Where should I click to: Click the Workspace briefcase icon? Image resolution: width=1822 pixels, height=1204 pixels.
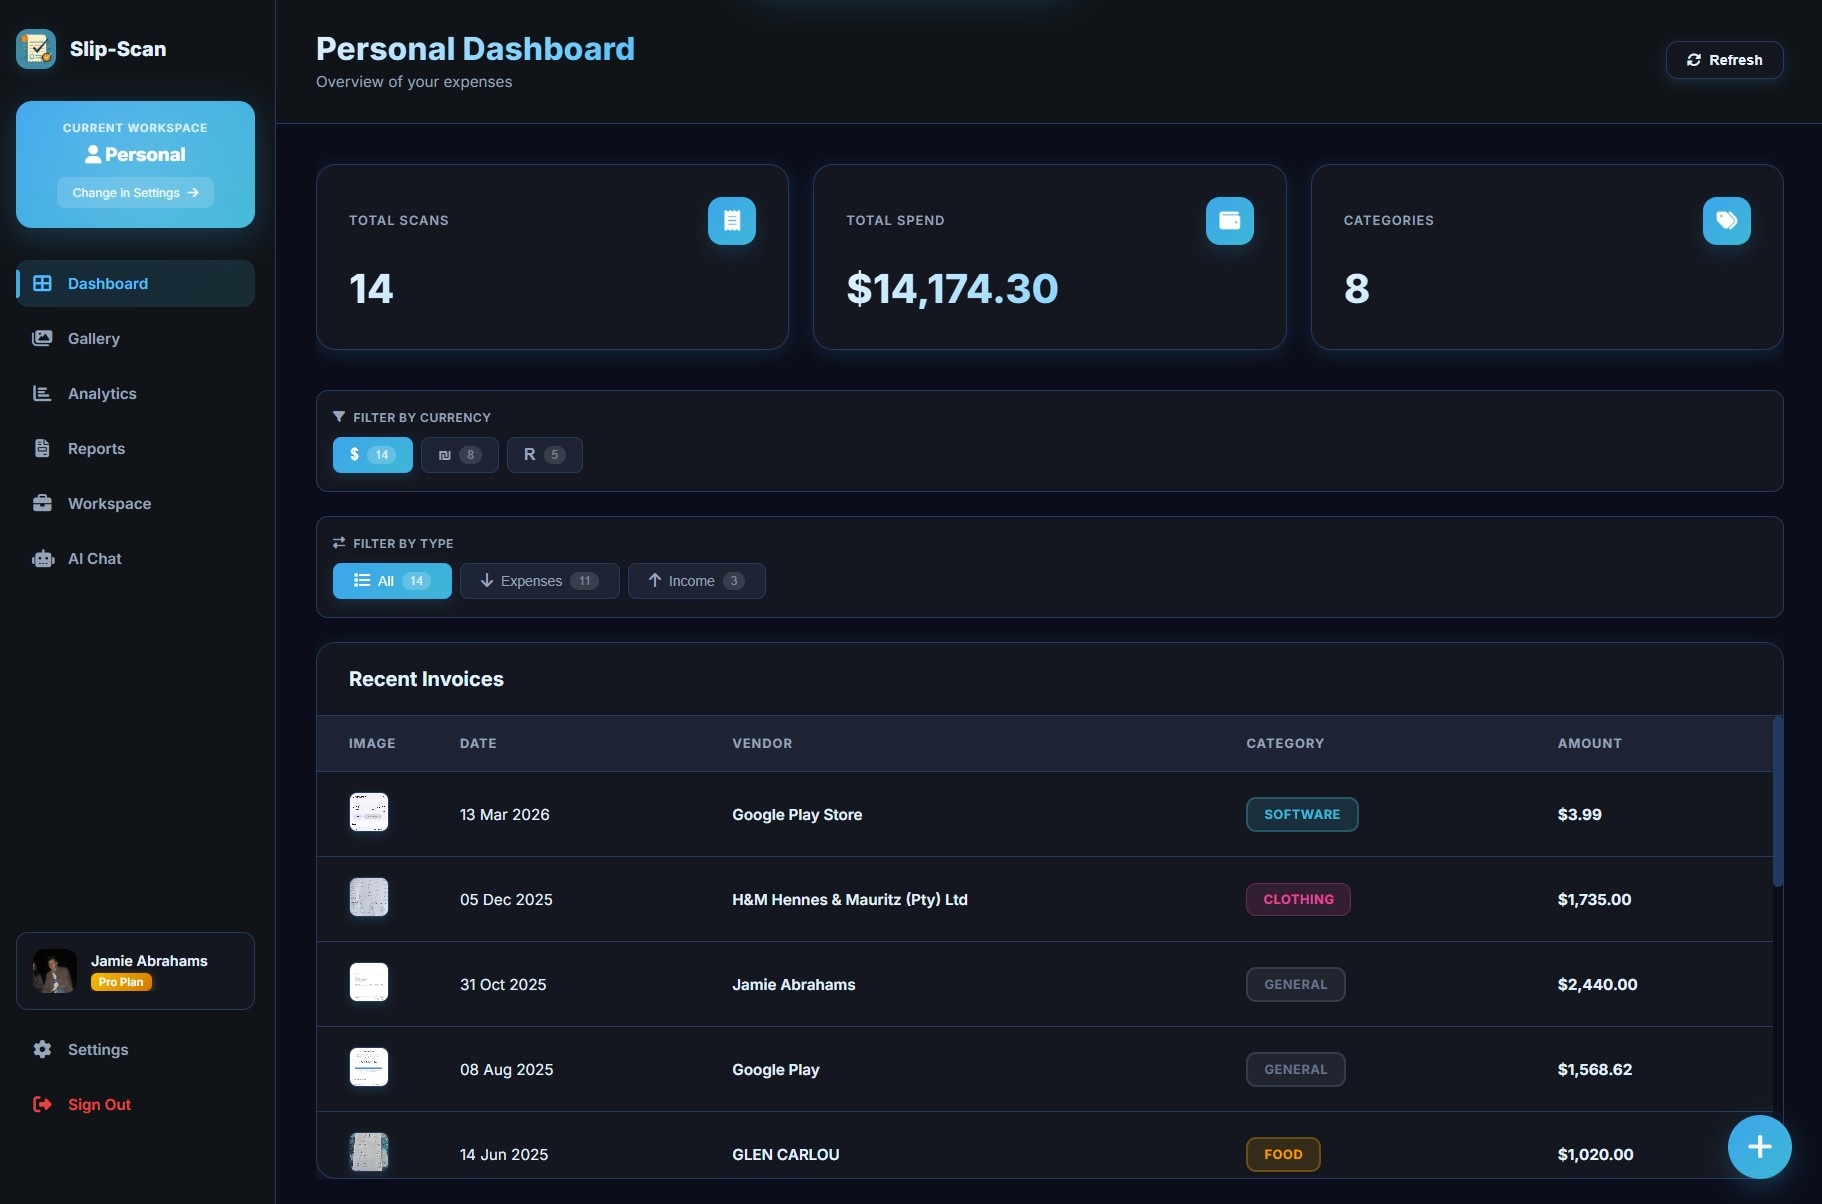[x=42, y=503]
